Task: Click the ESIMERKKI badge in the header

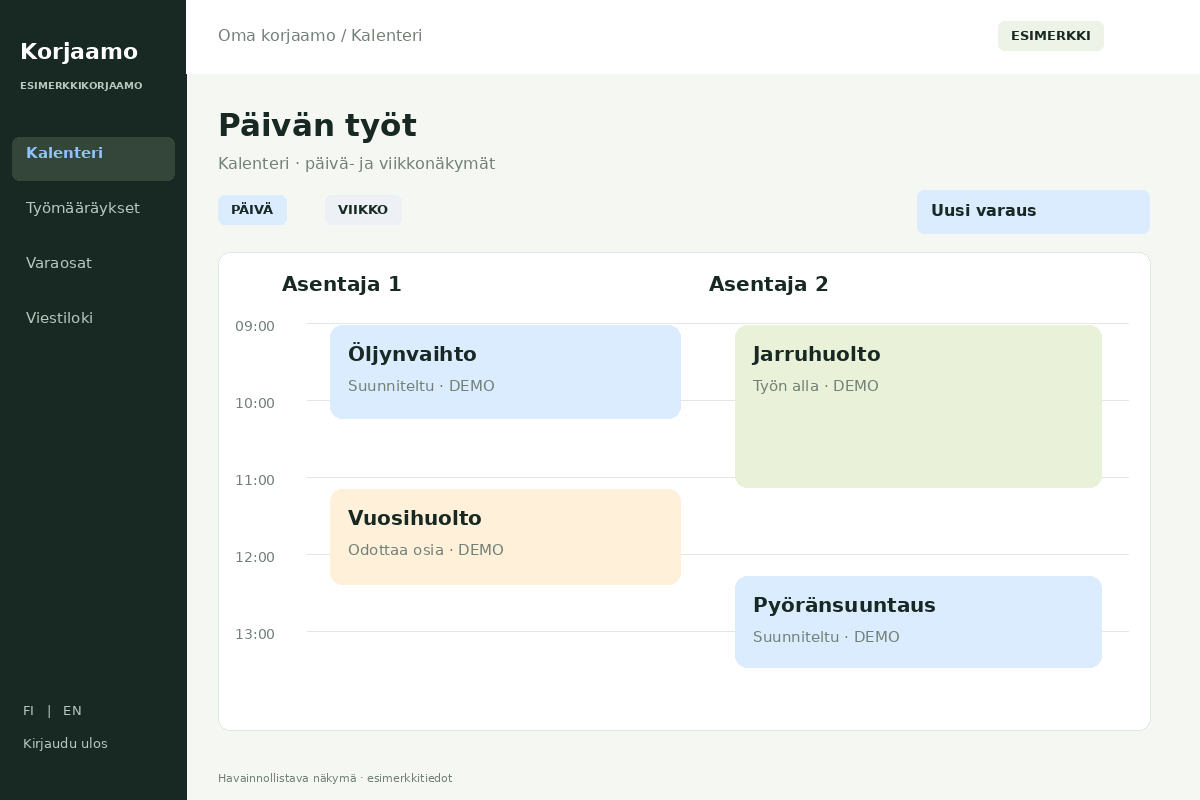Action: coord(1051,36)
